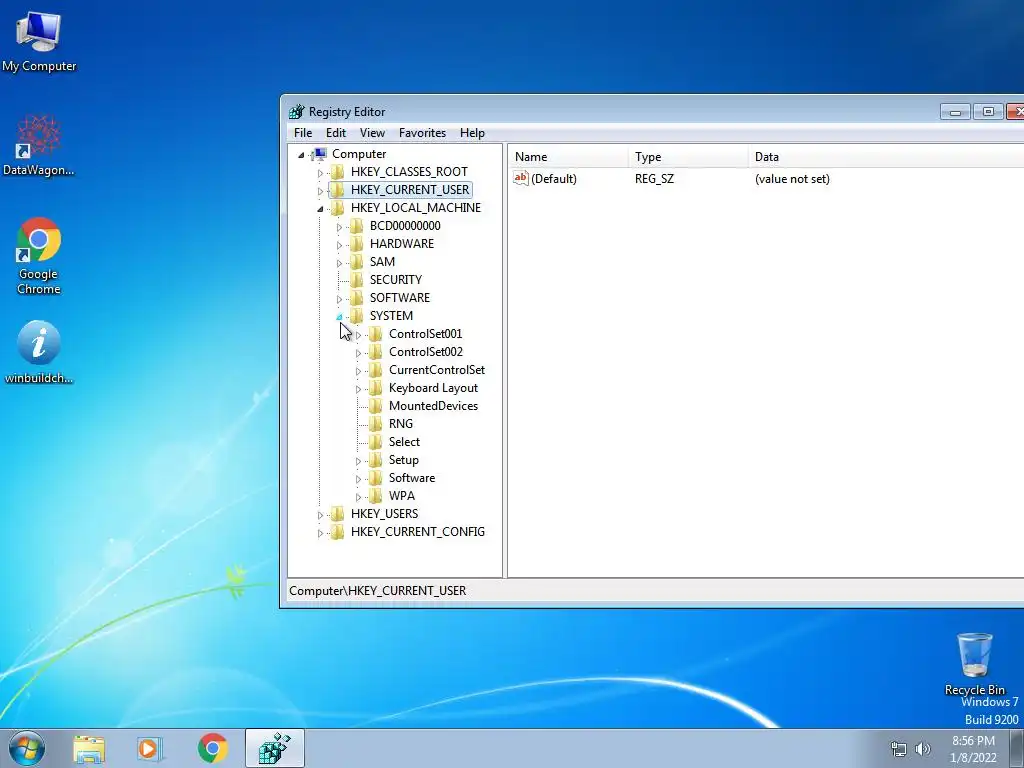Collapse HKEY_LOCAL_MACHINE arrow
Image resolution: width=1024 pixels, height=768 pixels.
(320, 209)
